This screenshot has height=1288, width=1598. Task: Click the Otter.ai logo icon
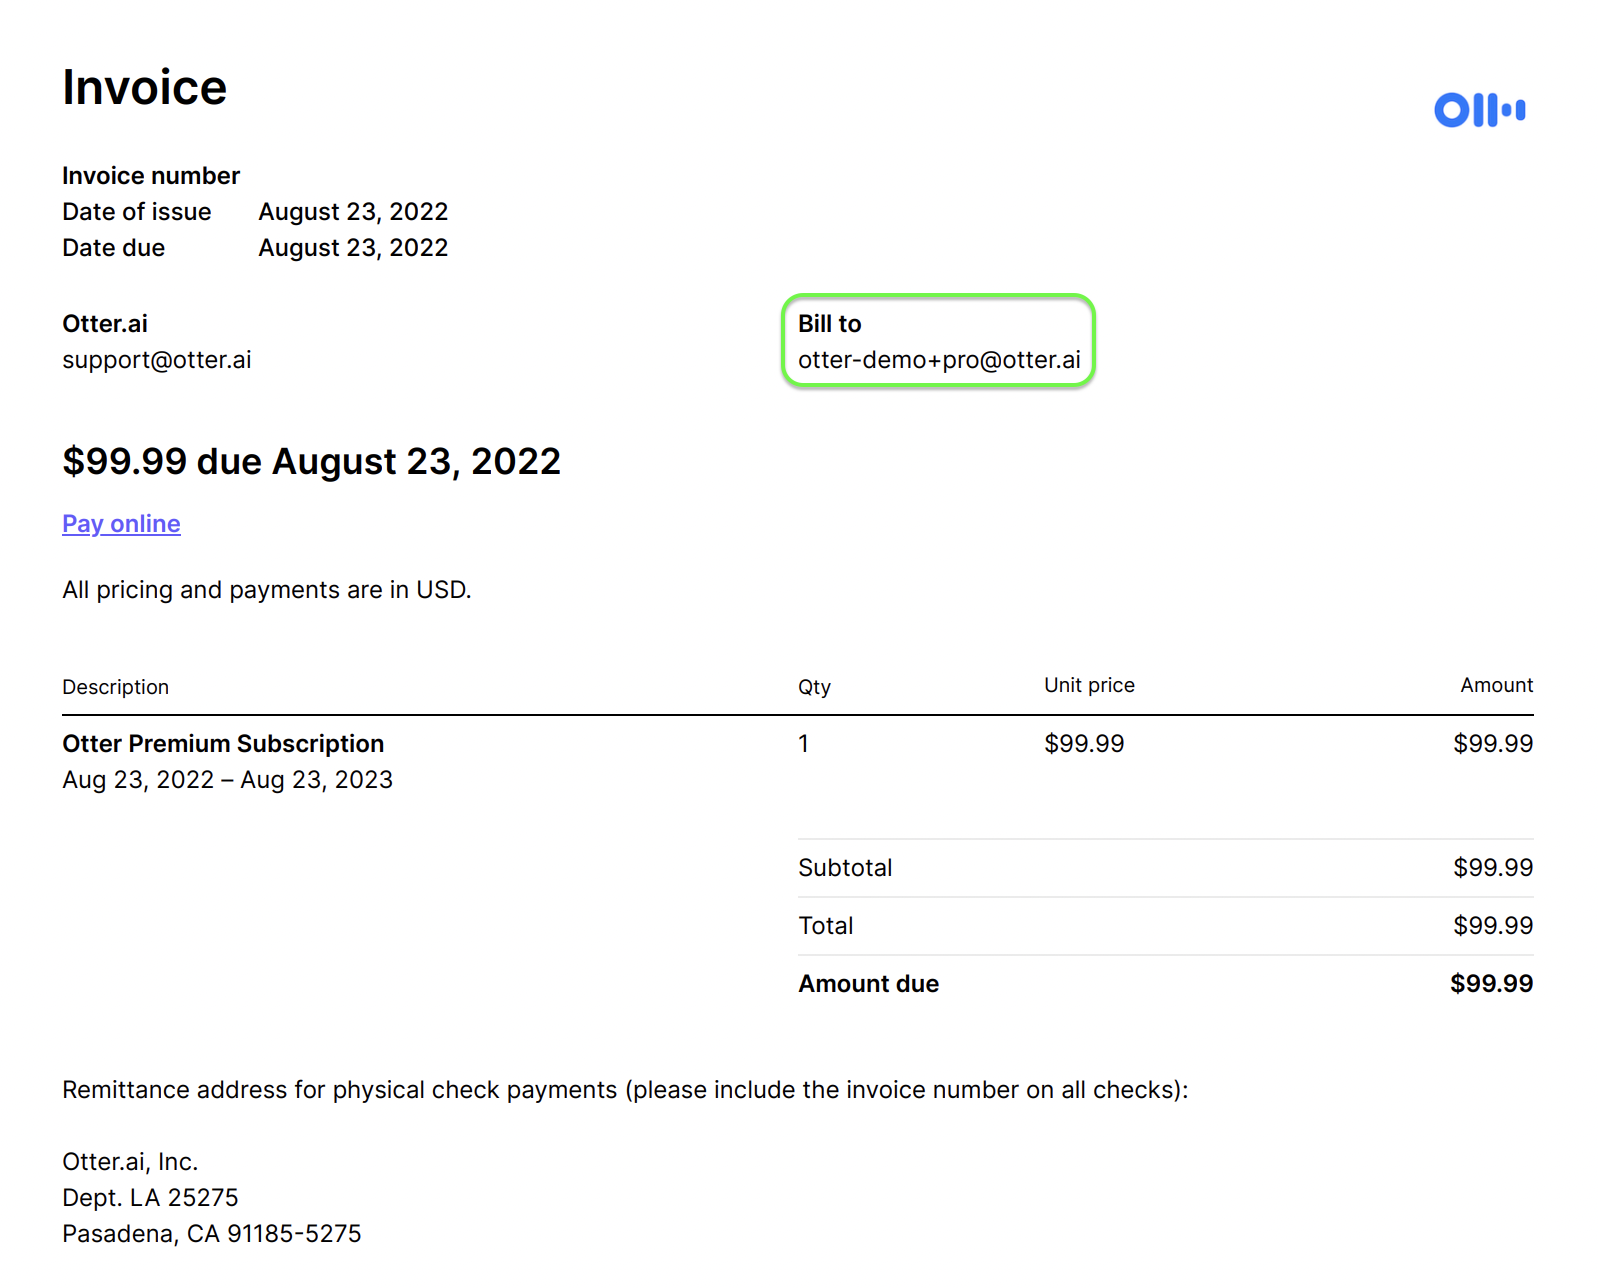point(1479,110)
